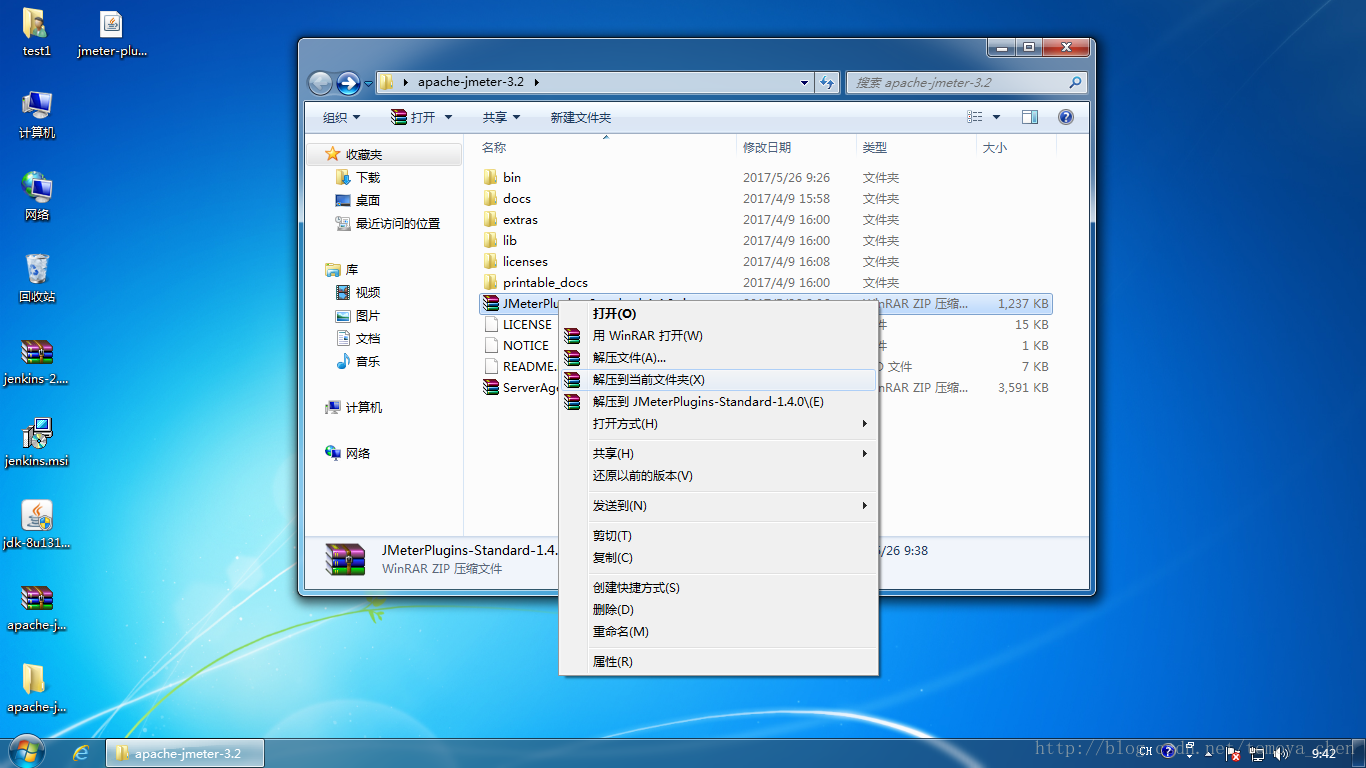Choose 剪切(T) in context menu
The height and width of the screenshot is (768, 1366).
pyautogui.click(x=718, y=535)
